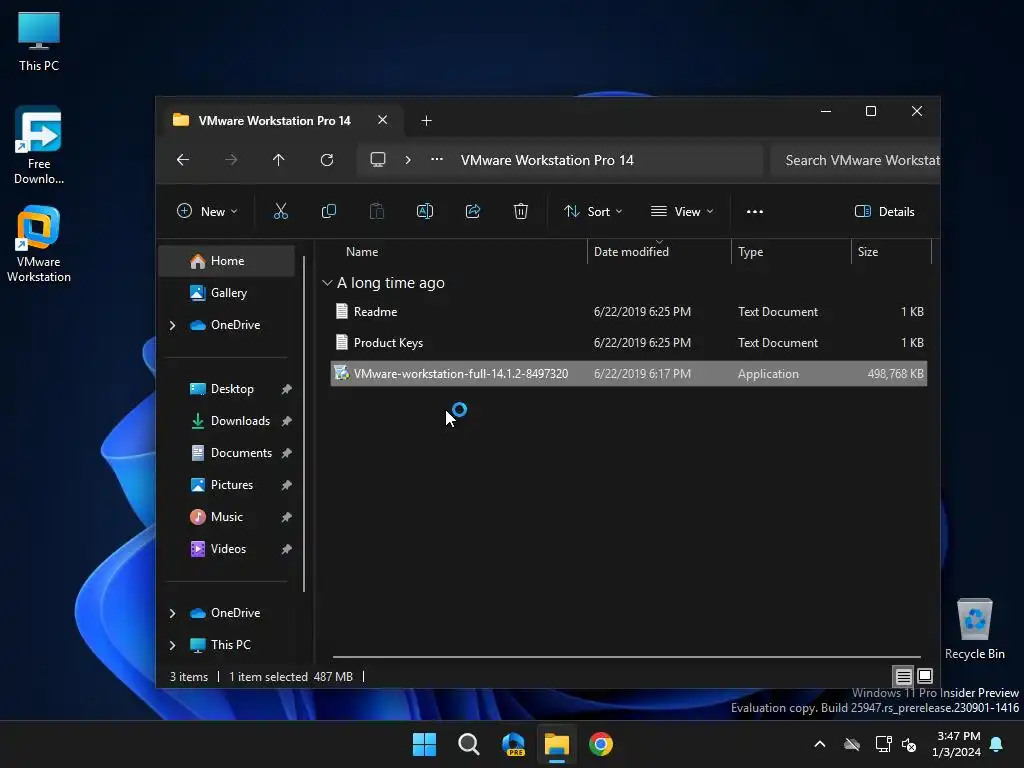Click the Delete trash icon
The height and width of the screenshot is (768, 1024).
[x=520, y=212]
